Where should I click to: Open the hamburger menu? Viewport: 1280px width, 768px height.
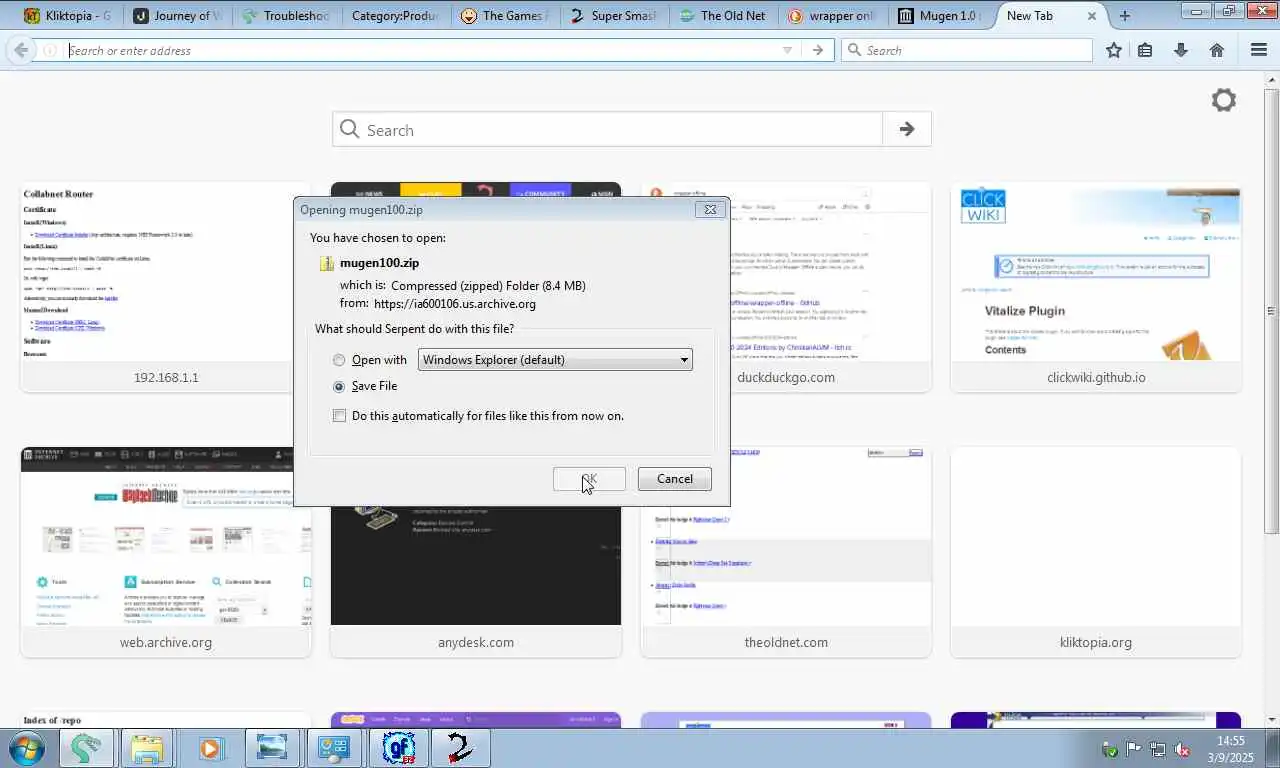(1259, 50)
